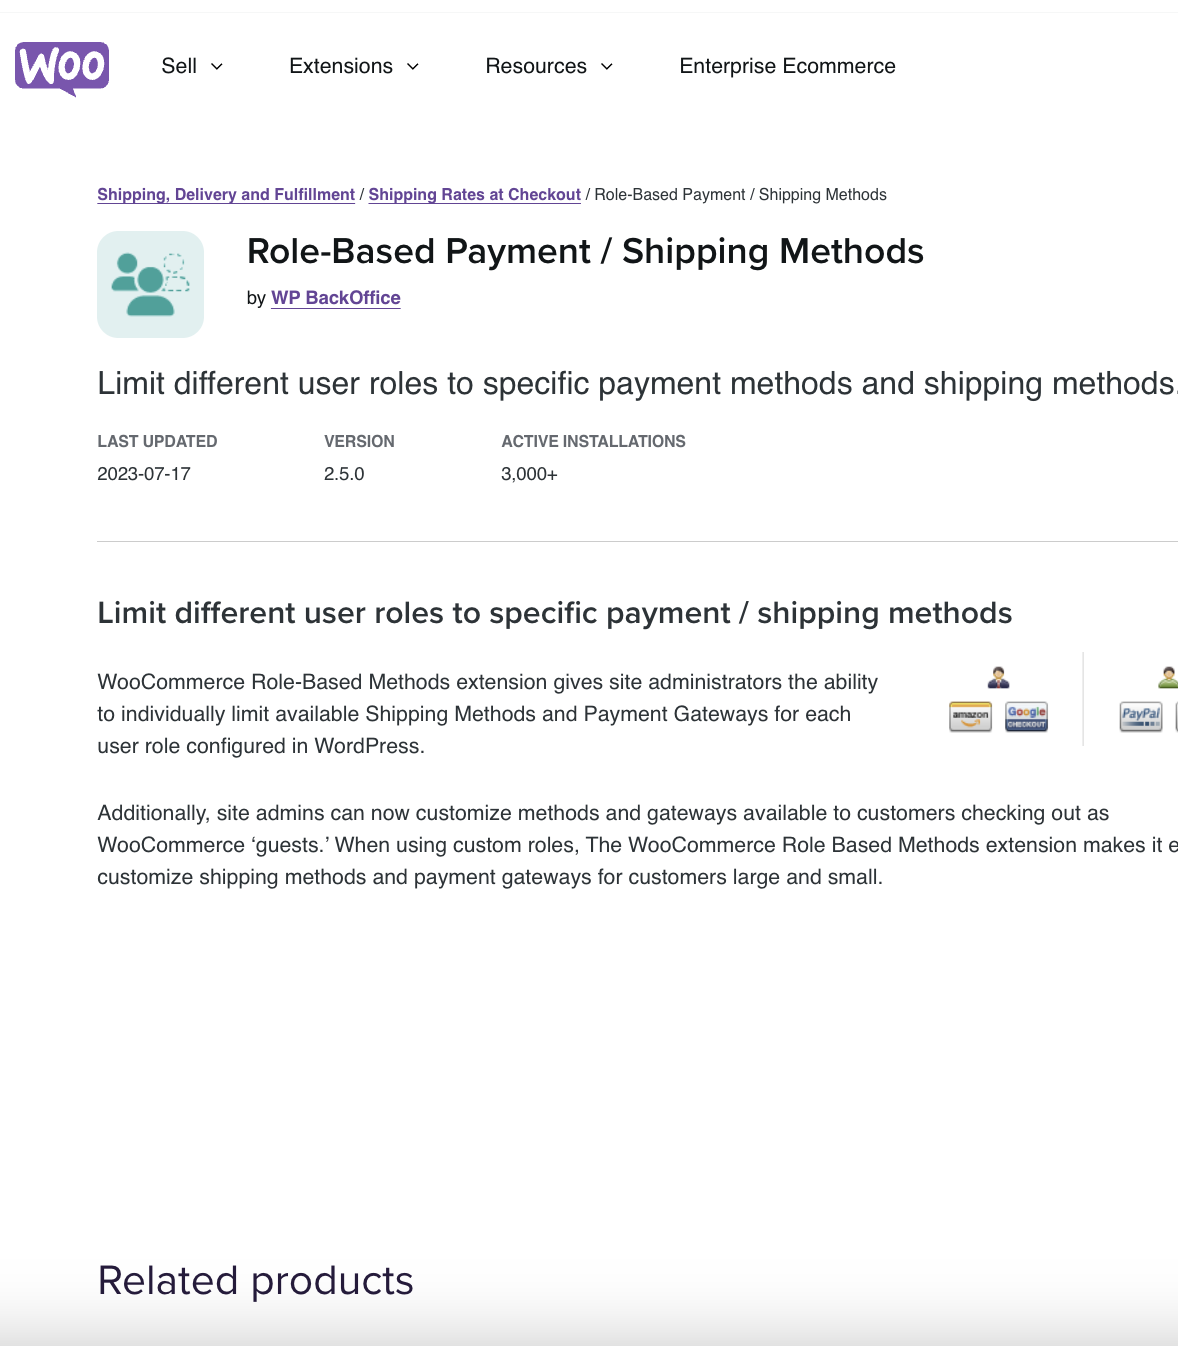Viewport: 1178px width, 1346px height.
Task: Click the Amazon payment icon in the illustration
Action: [x=971, y=716]
